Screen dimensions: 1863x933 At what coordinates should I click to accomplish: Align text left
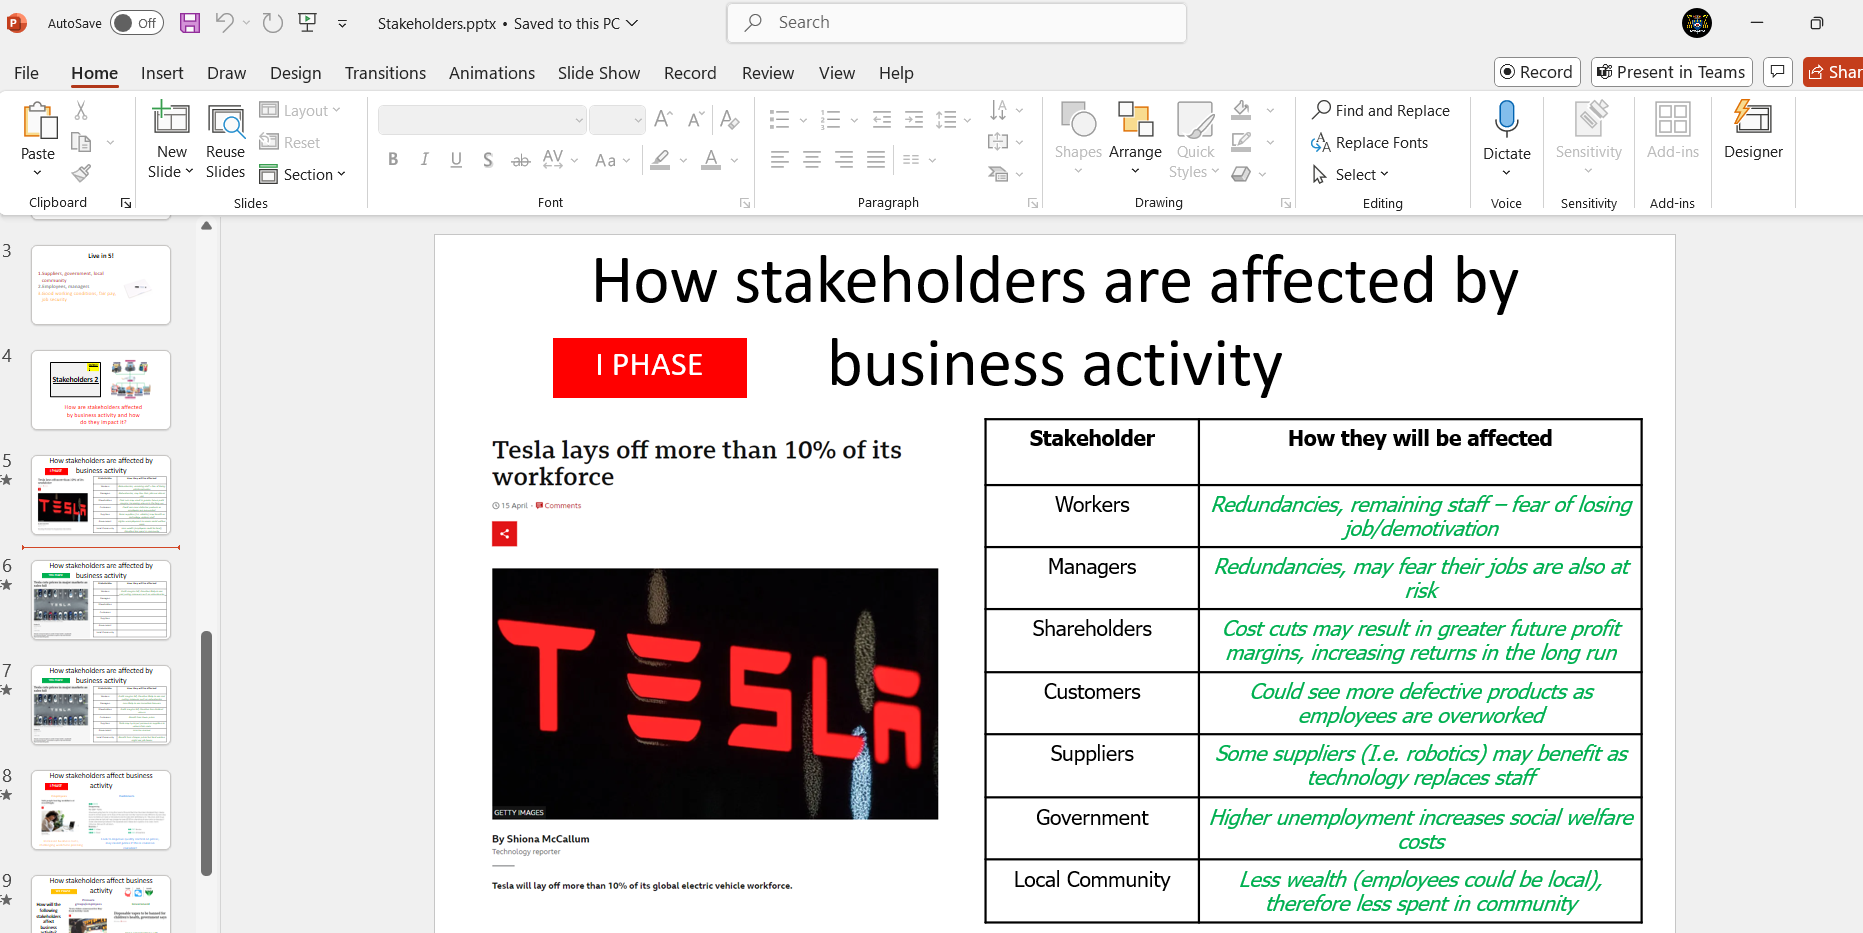pos(780,159)
